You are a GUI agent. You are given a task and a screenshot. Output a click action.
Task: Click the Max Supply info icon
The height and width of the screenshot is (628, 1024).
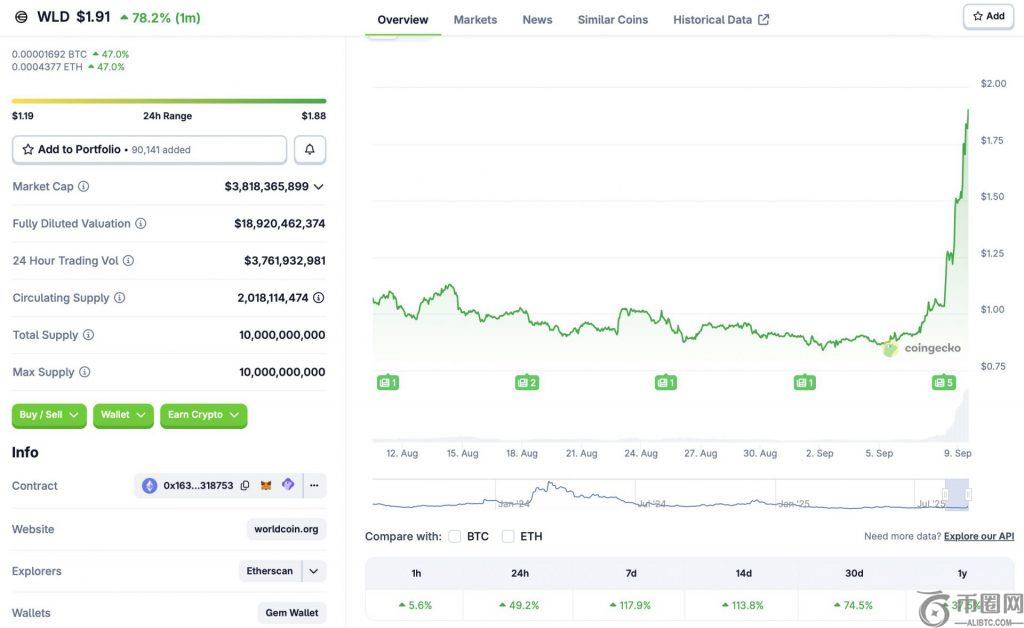tap(84, 372)
